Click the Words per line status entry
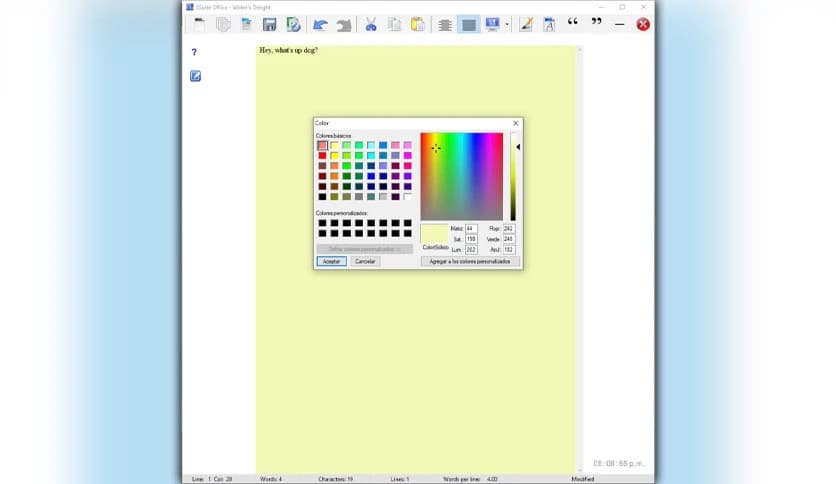This screenshot has height=484, width=836. (x=470, y=479)
